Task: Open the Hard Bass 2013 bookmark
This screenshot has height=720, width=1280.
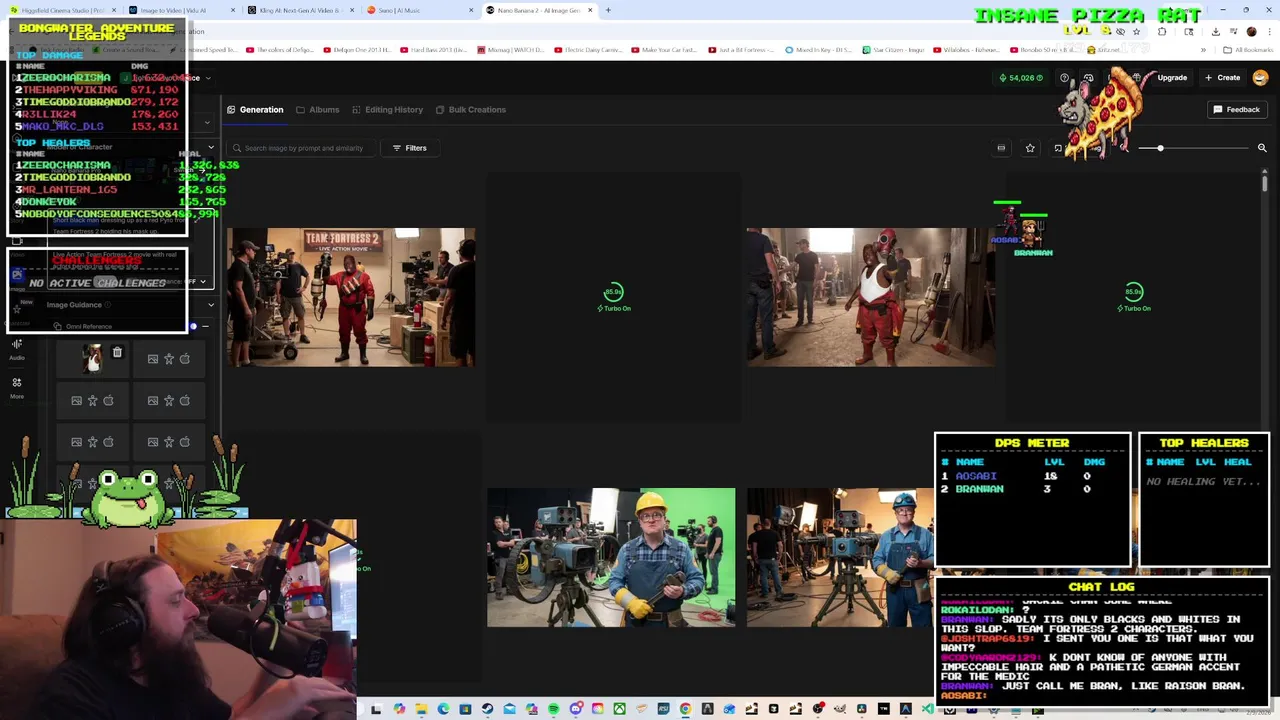Action: click(435, 49)
